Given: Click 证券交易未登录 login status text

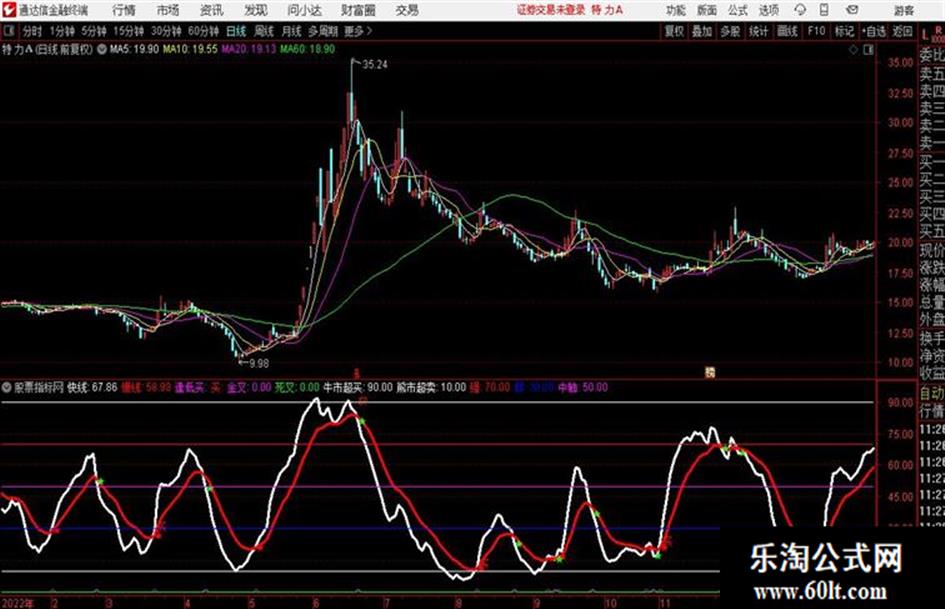Looking at the screenshot, I should click(x=551, y=10).
